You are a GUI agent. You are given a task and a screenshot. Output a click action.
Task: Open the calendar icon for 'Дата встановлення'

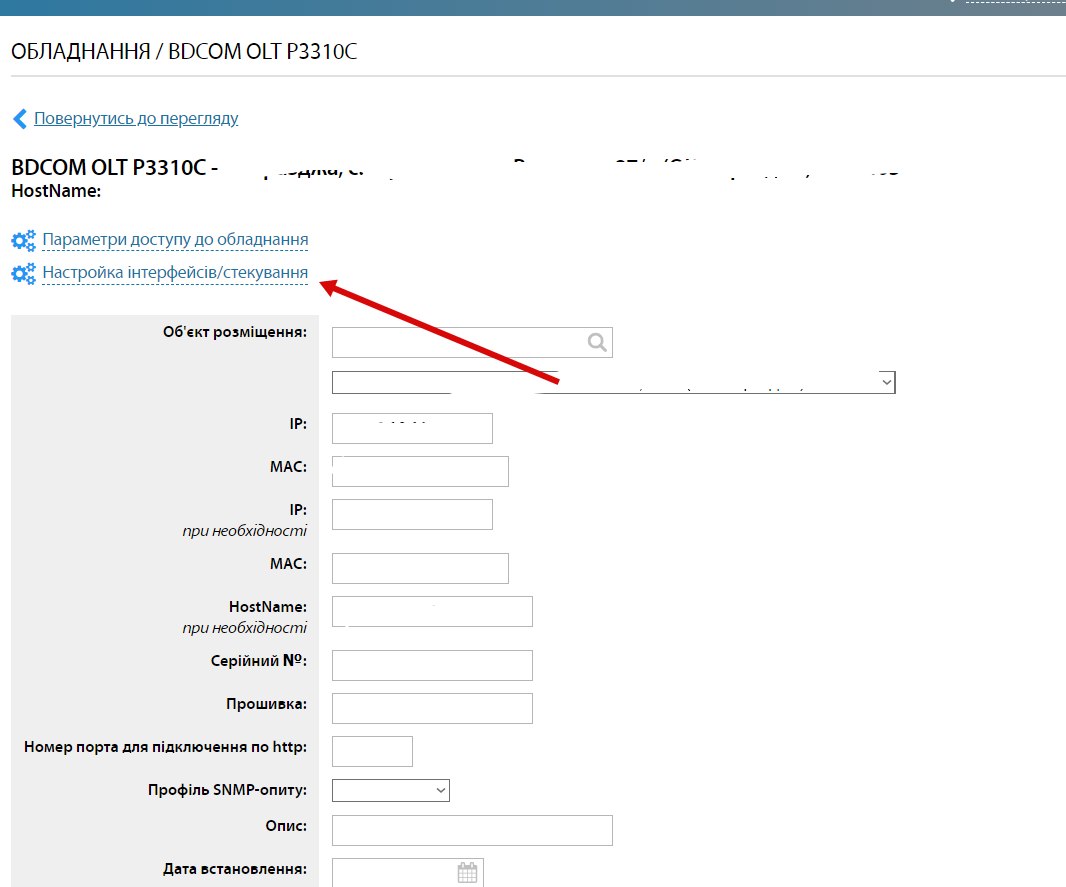pos(468,873)
